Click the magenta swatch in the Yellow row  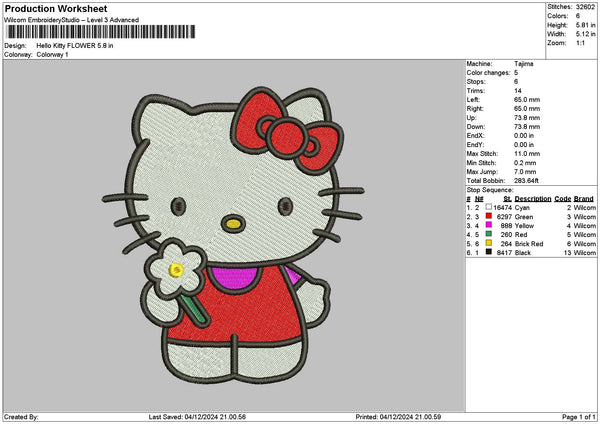point(489,225)
